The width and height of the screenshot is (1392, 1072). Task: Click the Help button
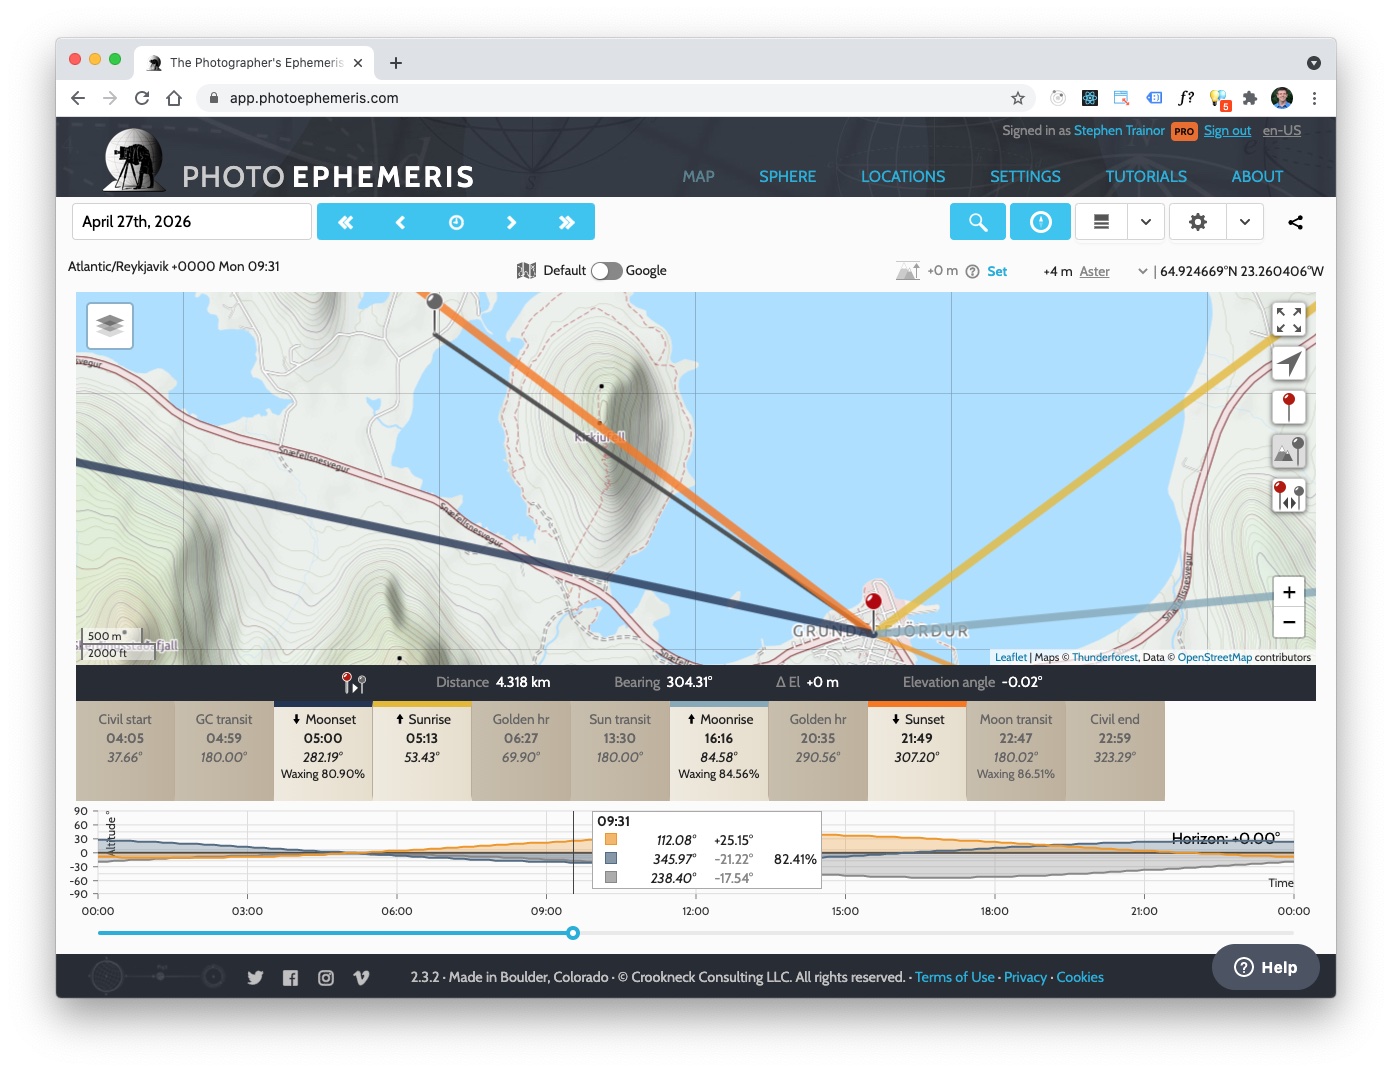click(x=1266, y=967)
